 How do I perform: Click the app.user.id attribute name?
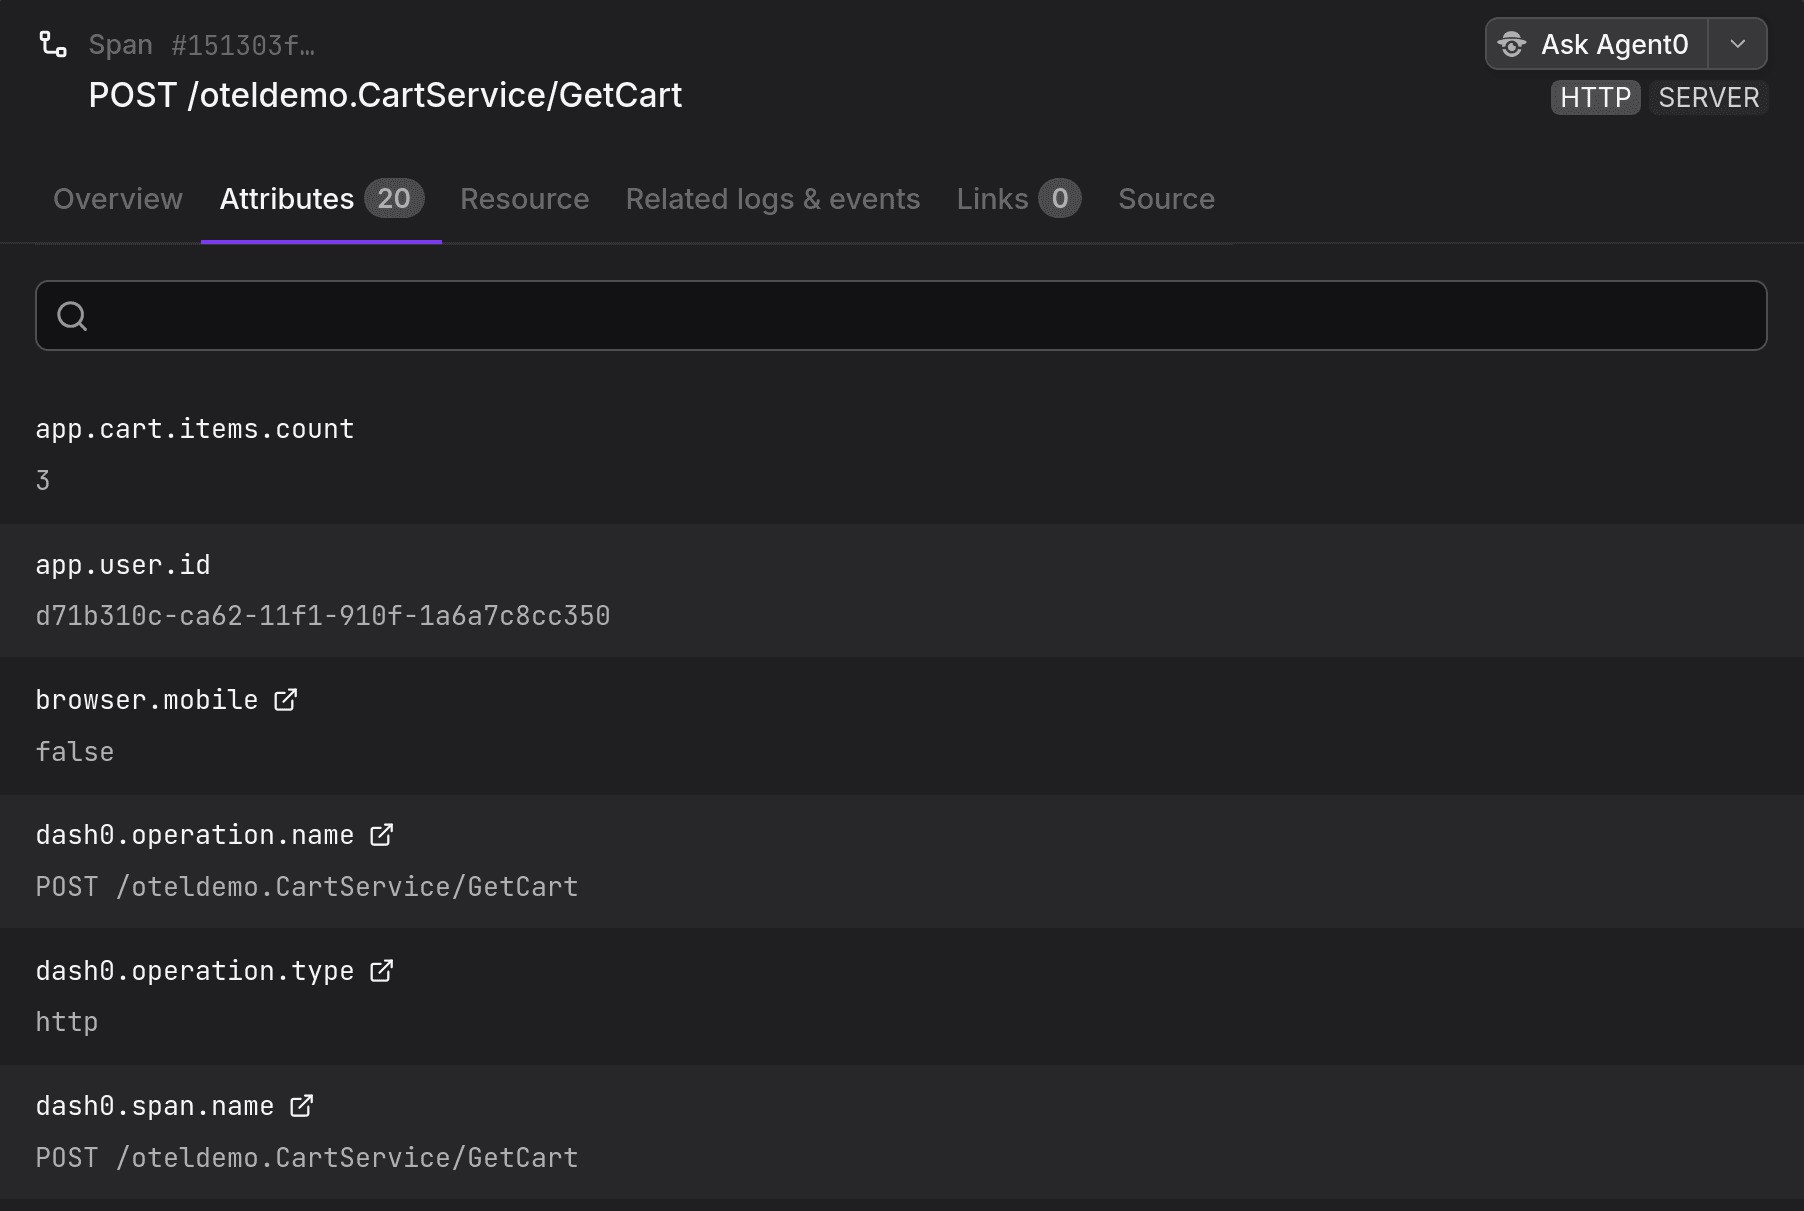123,565
